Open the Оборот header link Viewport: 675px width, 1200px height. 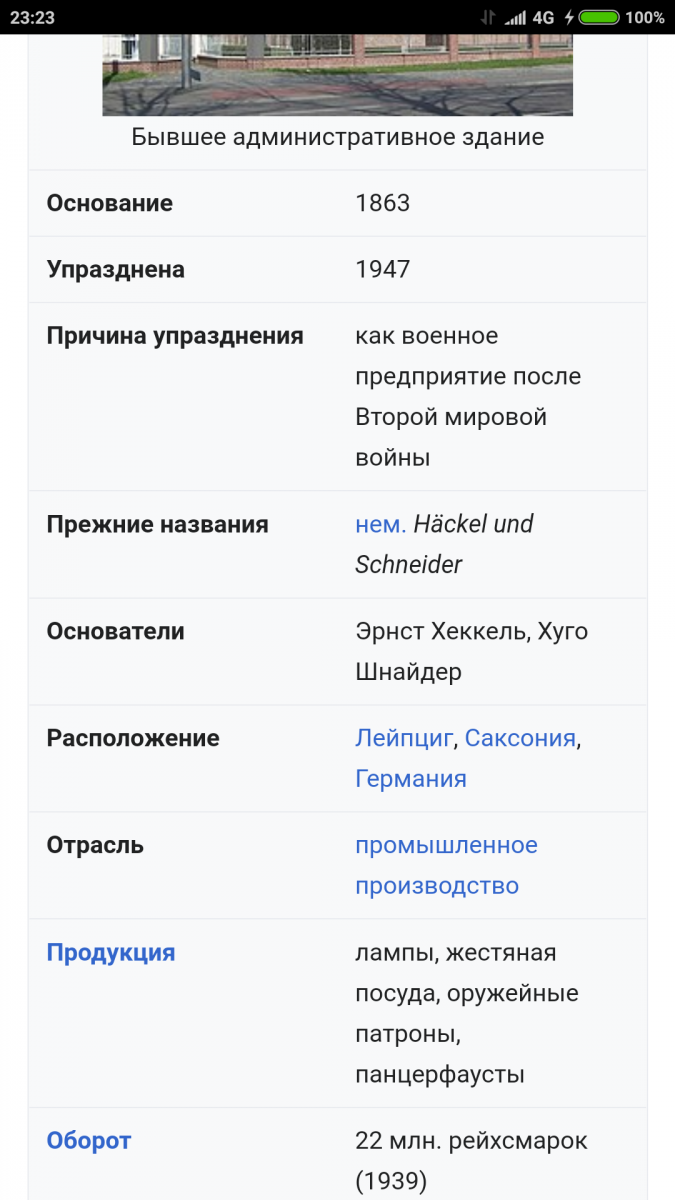click(89, 1140)
